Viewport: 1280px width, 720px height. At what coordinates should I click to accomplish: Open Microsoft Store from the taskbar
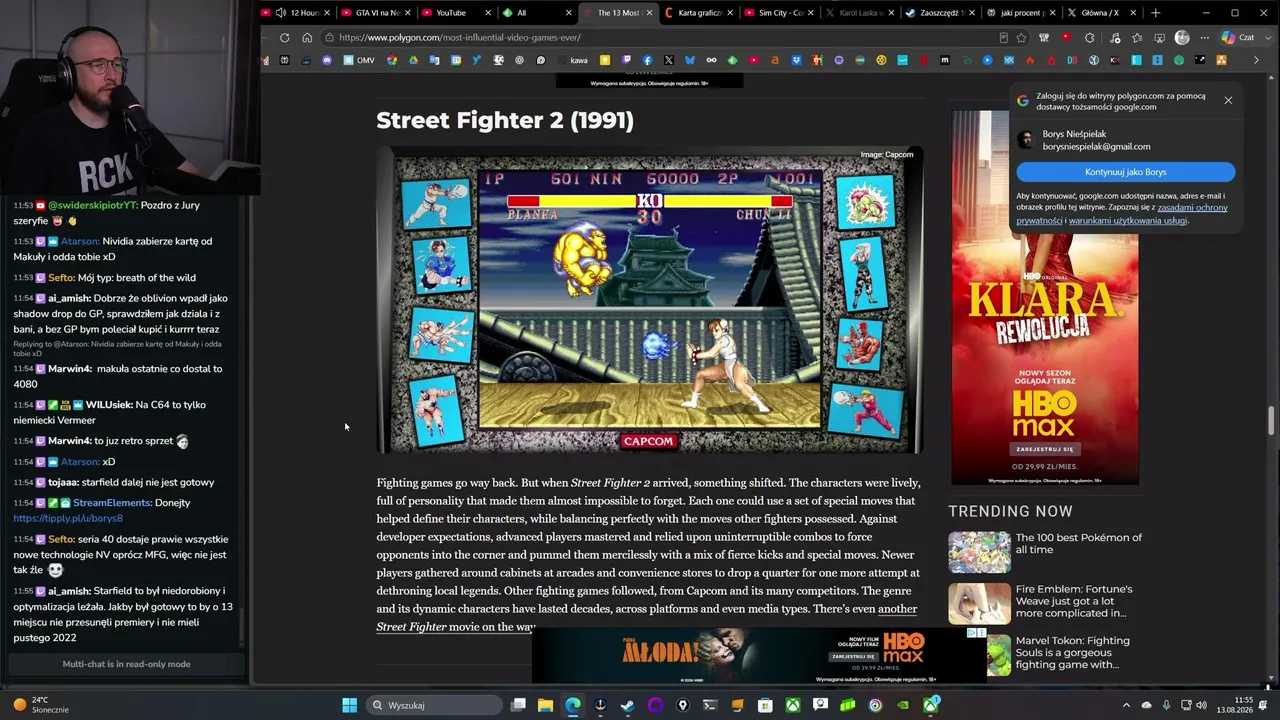coord(765,705)
